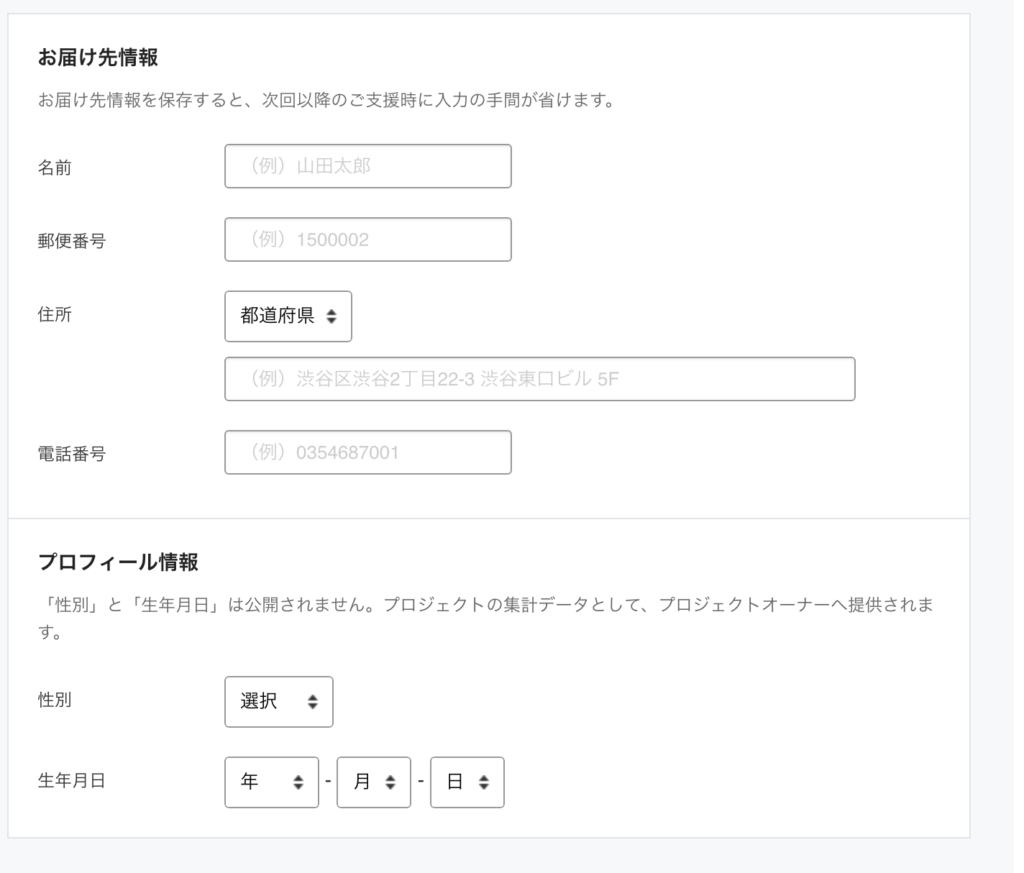This screenshot has width=1024, height=873.
Task: Click the arrow icon in the 年 selector
Action: coord(297,782)
